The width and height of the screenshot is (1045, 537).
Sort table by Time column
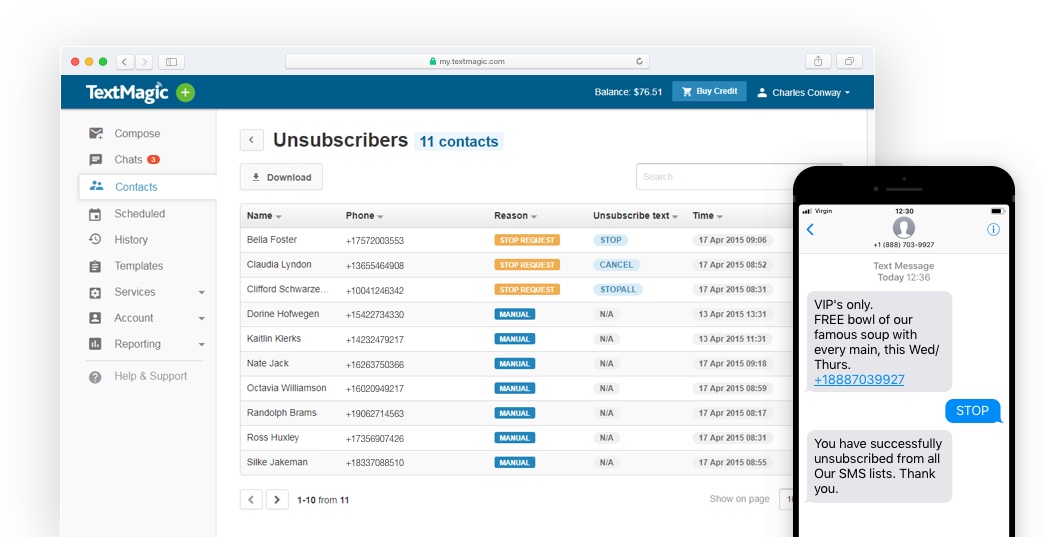[707, 216]
